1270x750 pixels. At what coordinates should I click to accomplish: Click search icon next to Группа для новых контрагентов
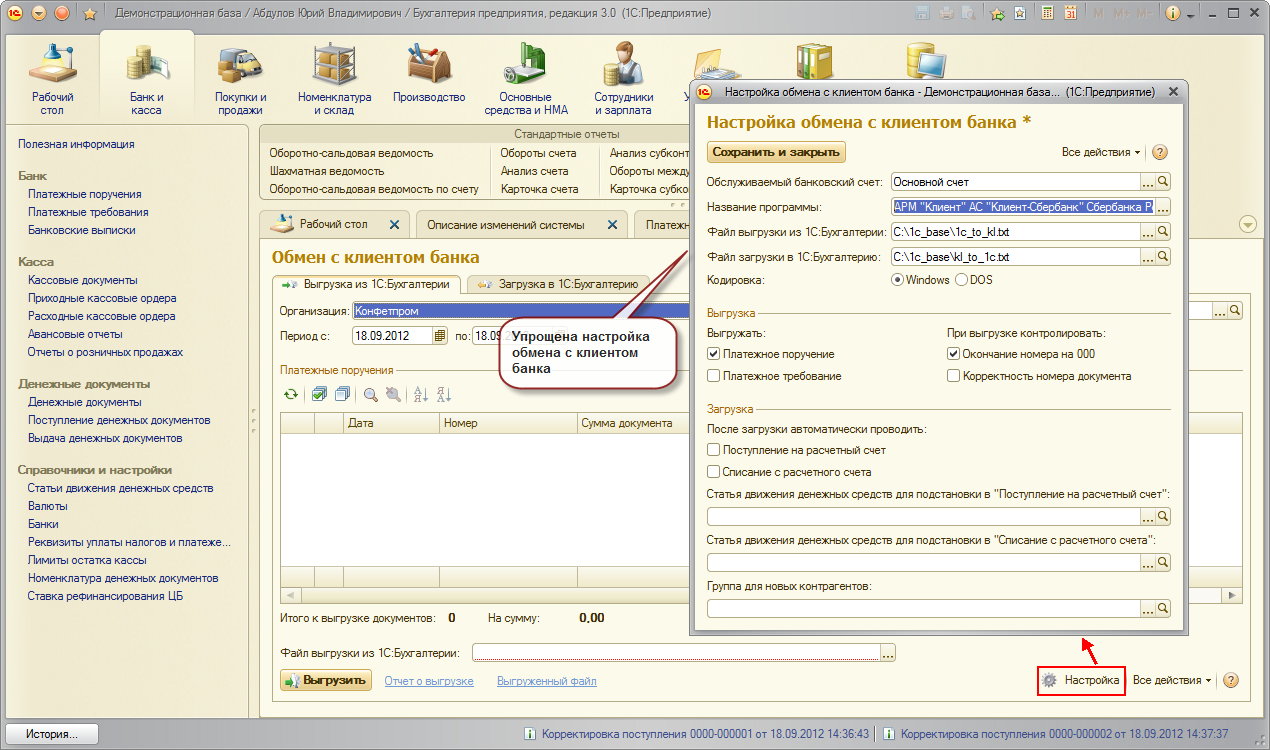[1163, 608]
